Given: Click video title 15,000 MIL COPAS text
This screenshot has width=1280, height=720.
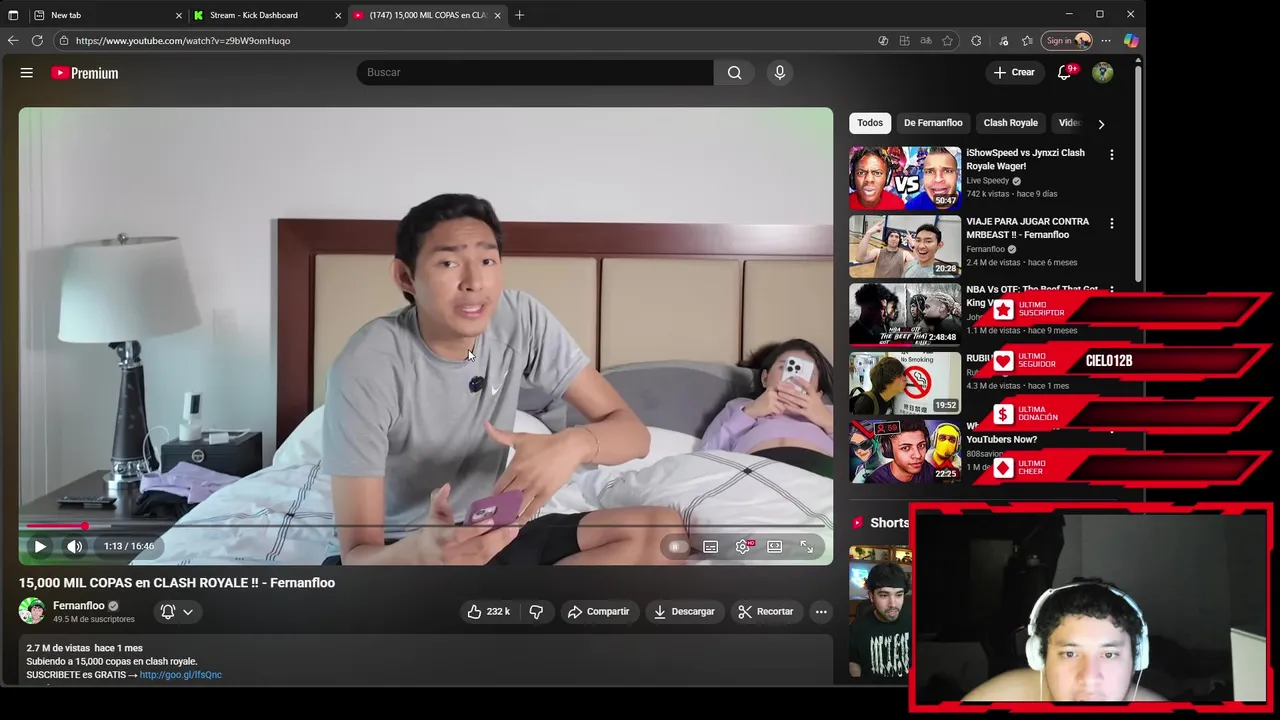Looking at the screenshot, I should [x=177, y=583].
